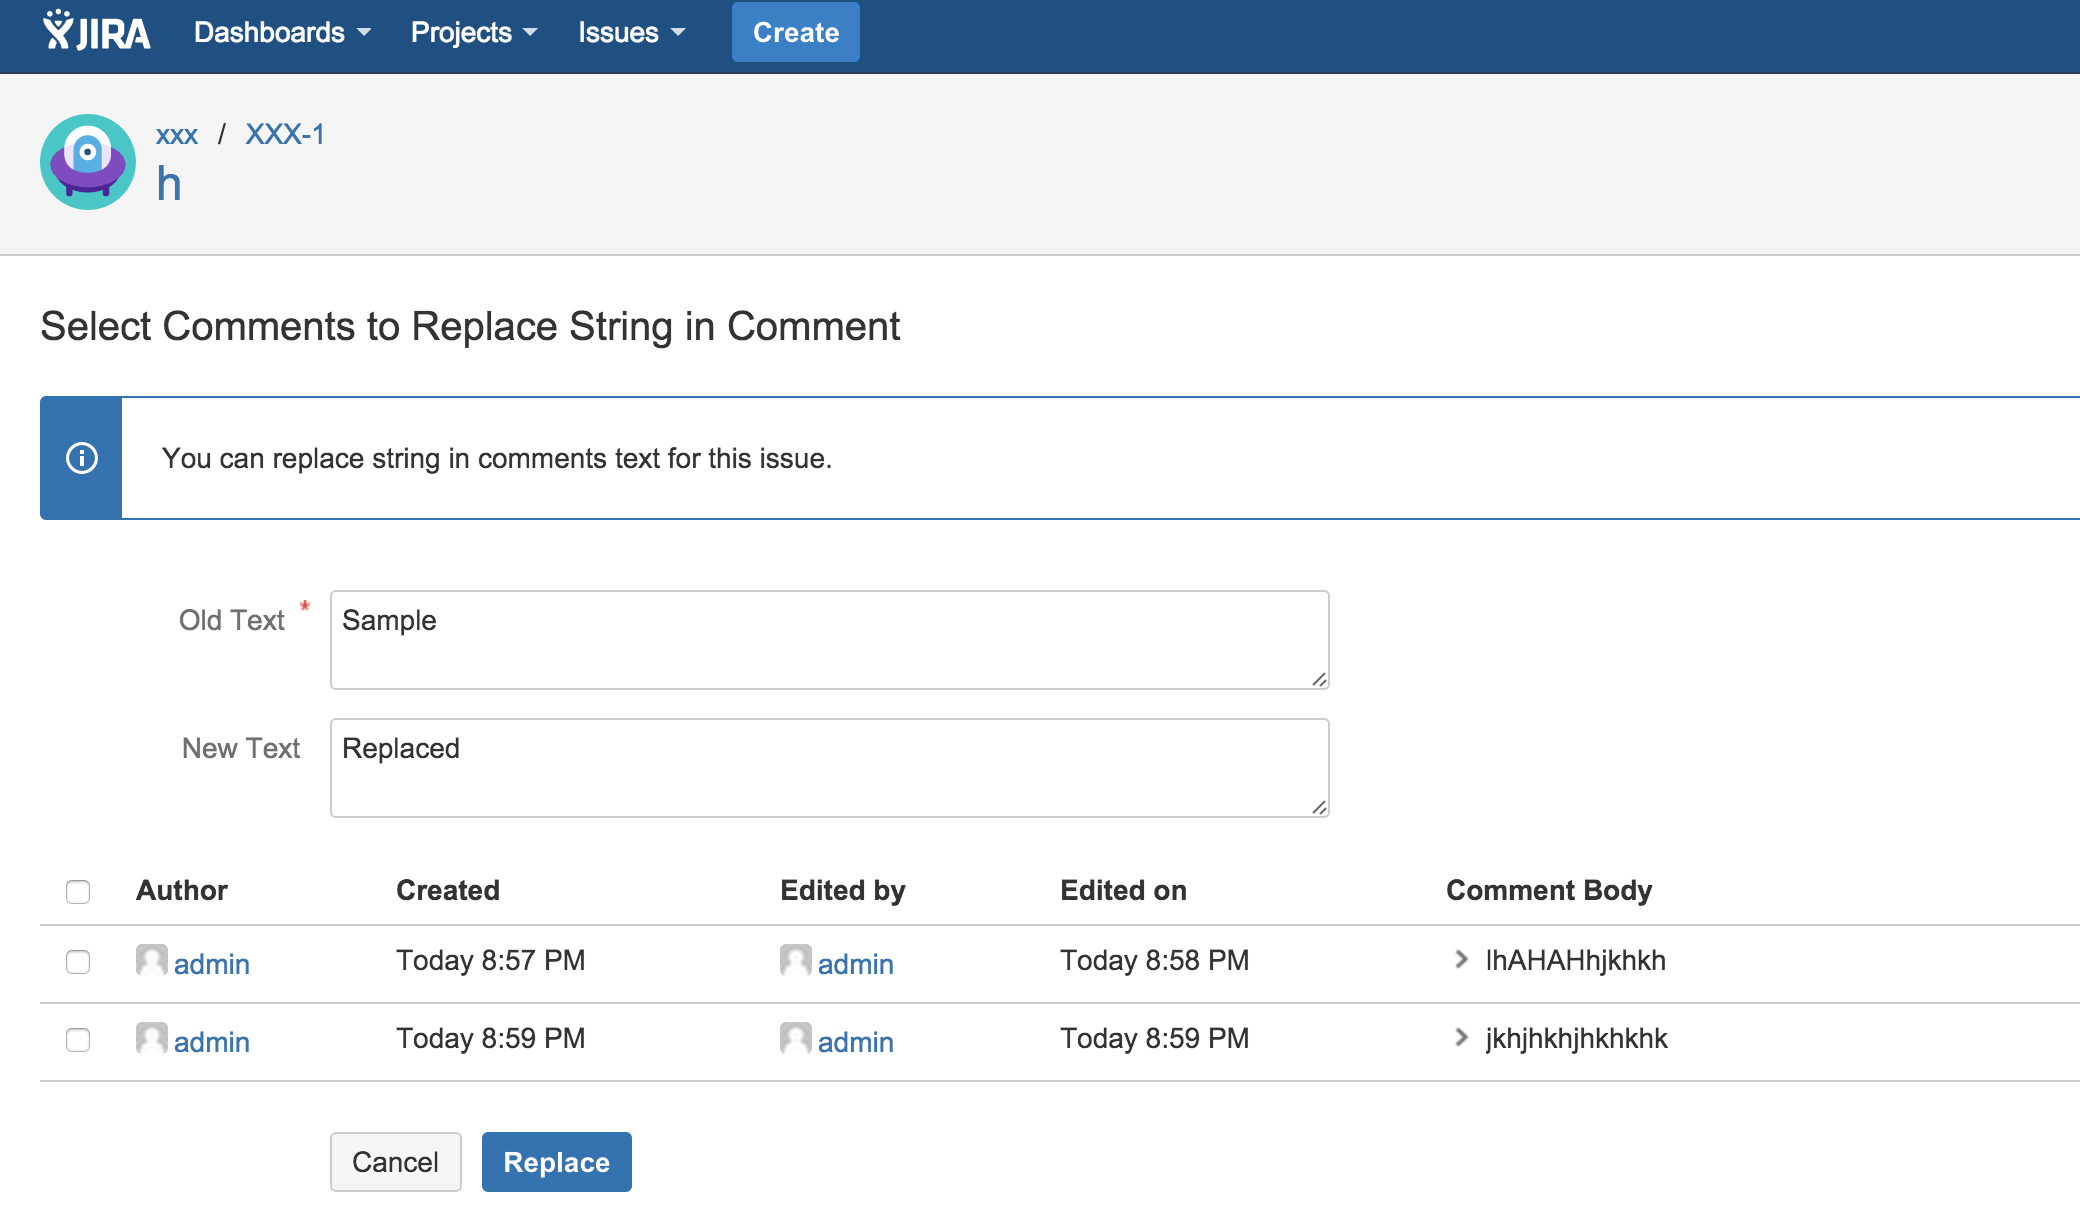Click the lhAHAHhjkhkh comment text
2080x1232 pixels.
click(1576, 960)
